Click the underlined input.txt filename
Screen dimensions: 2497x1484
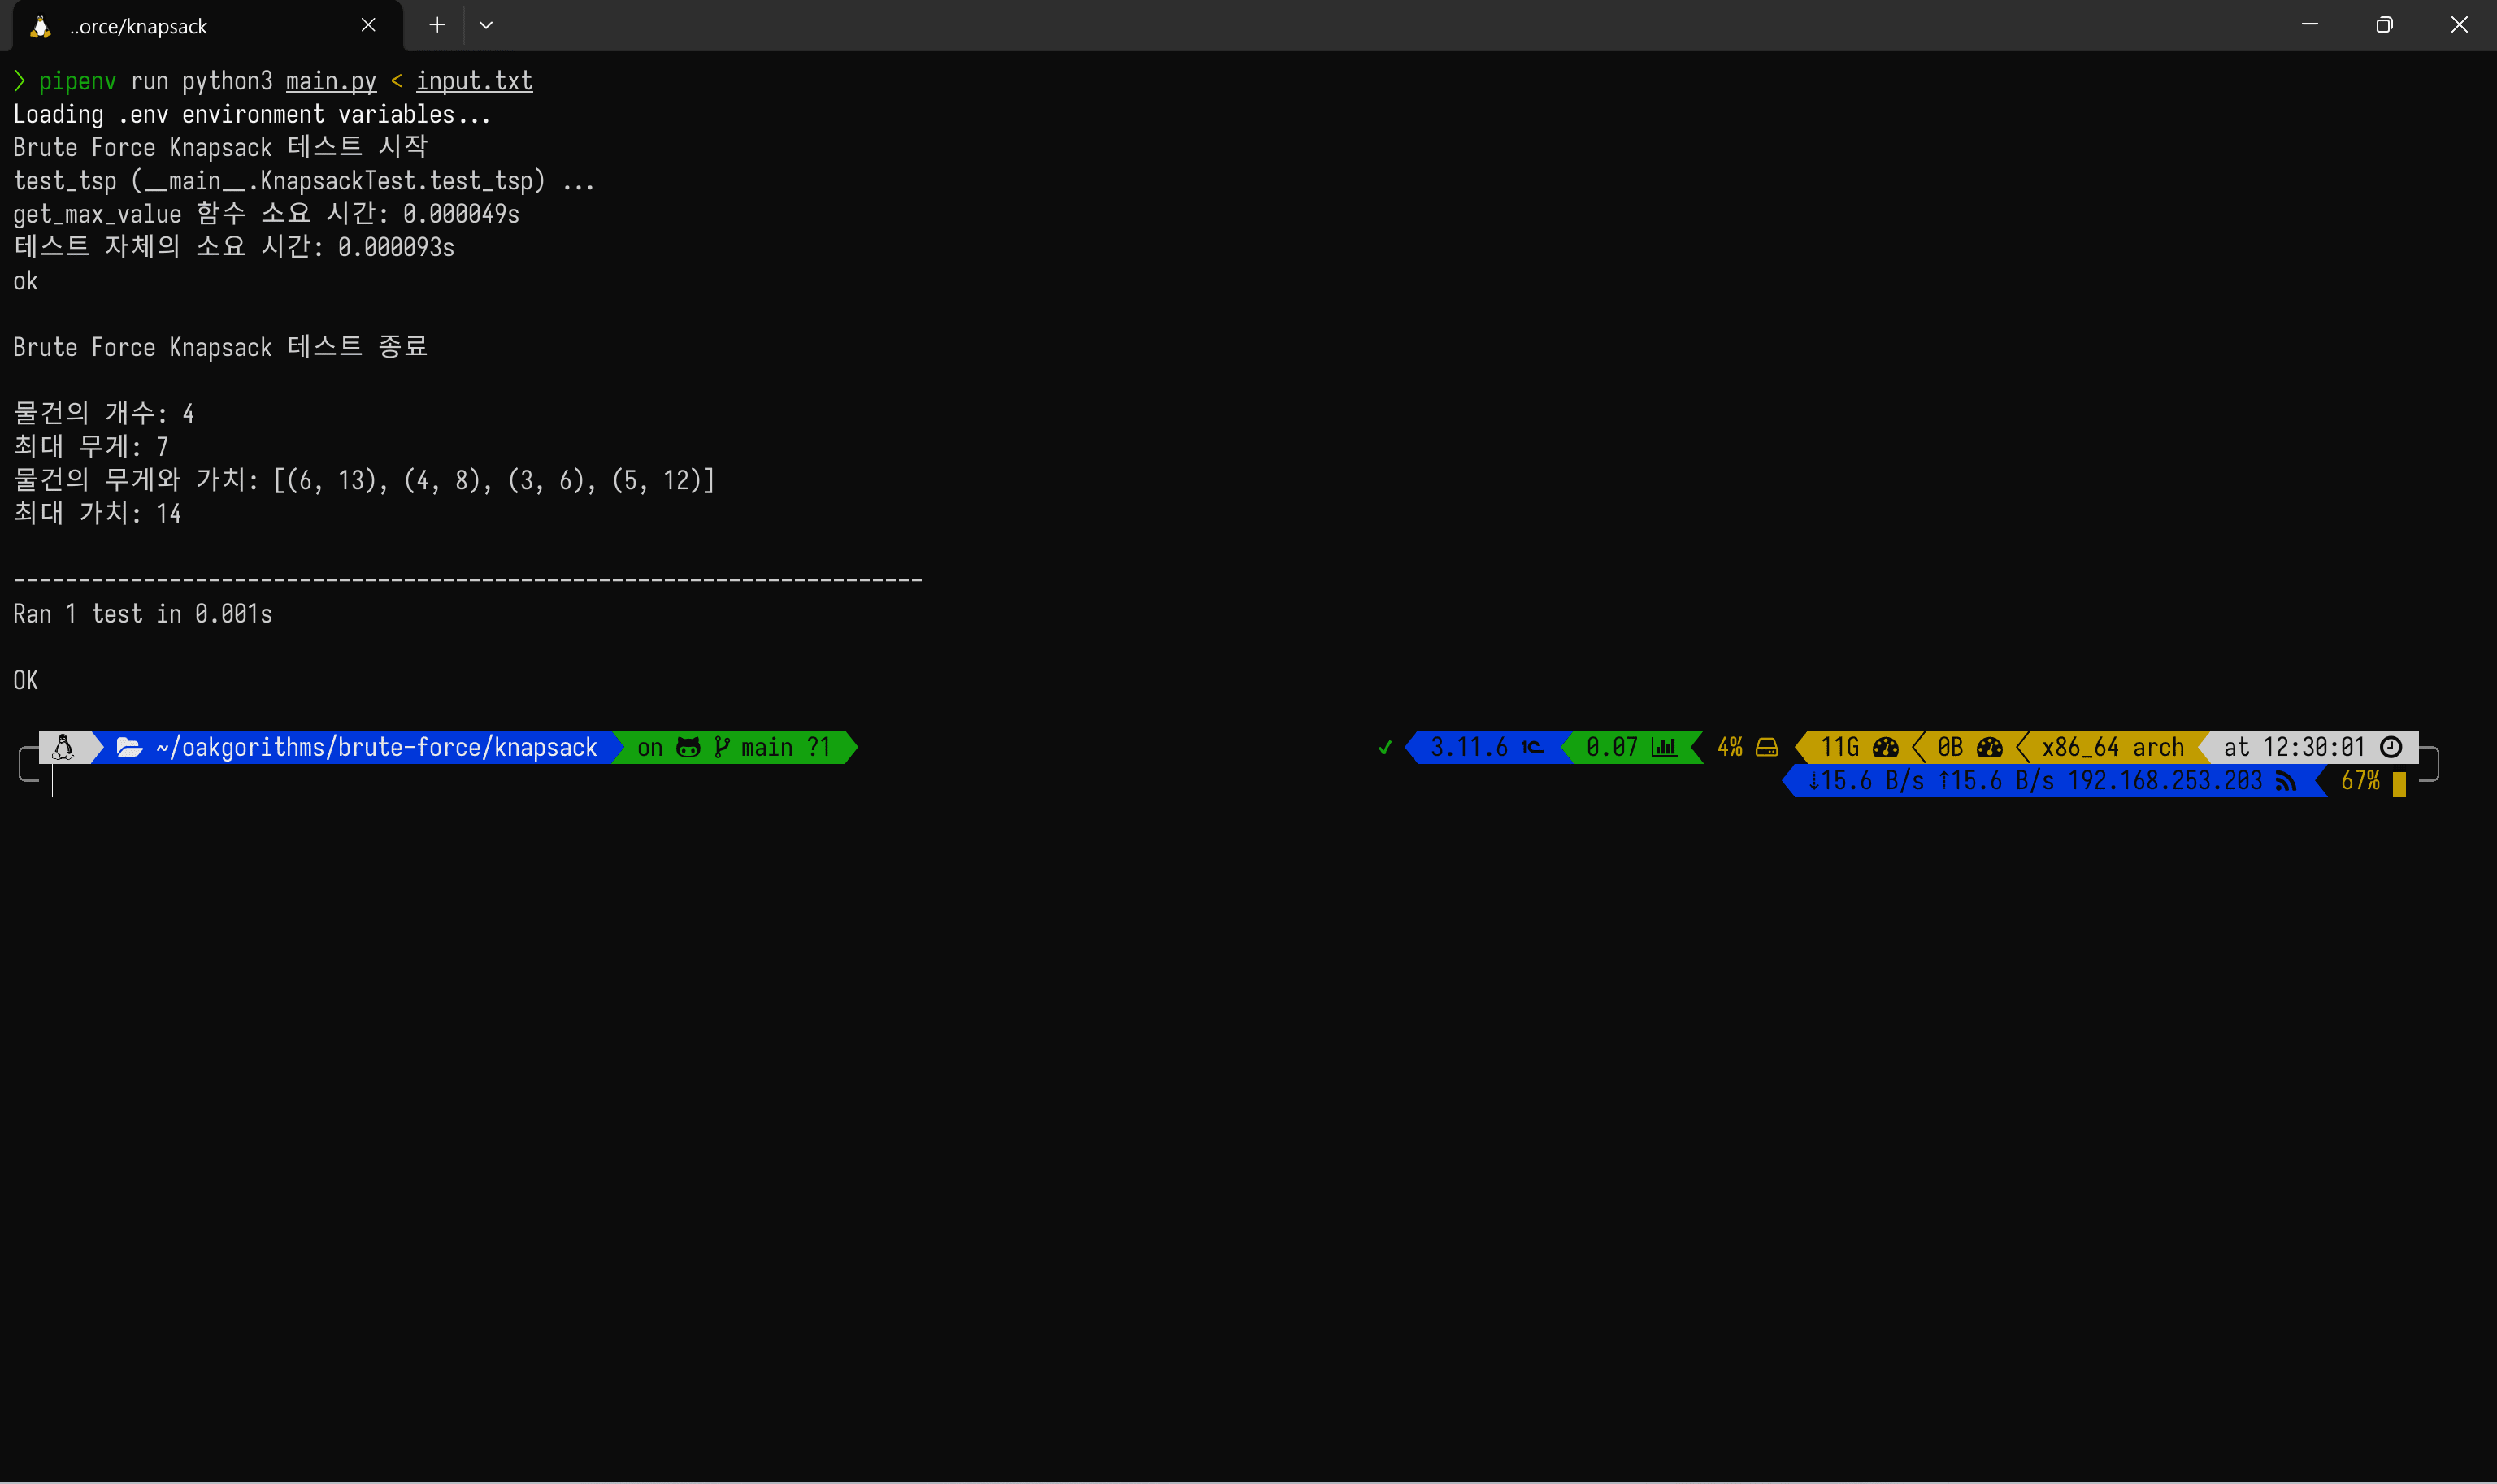(474, 81)
